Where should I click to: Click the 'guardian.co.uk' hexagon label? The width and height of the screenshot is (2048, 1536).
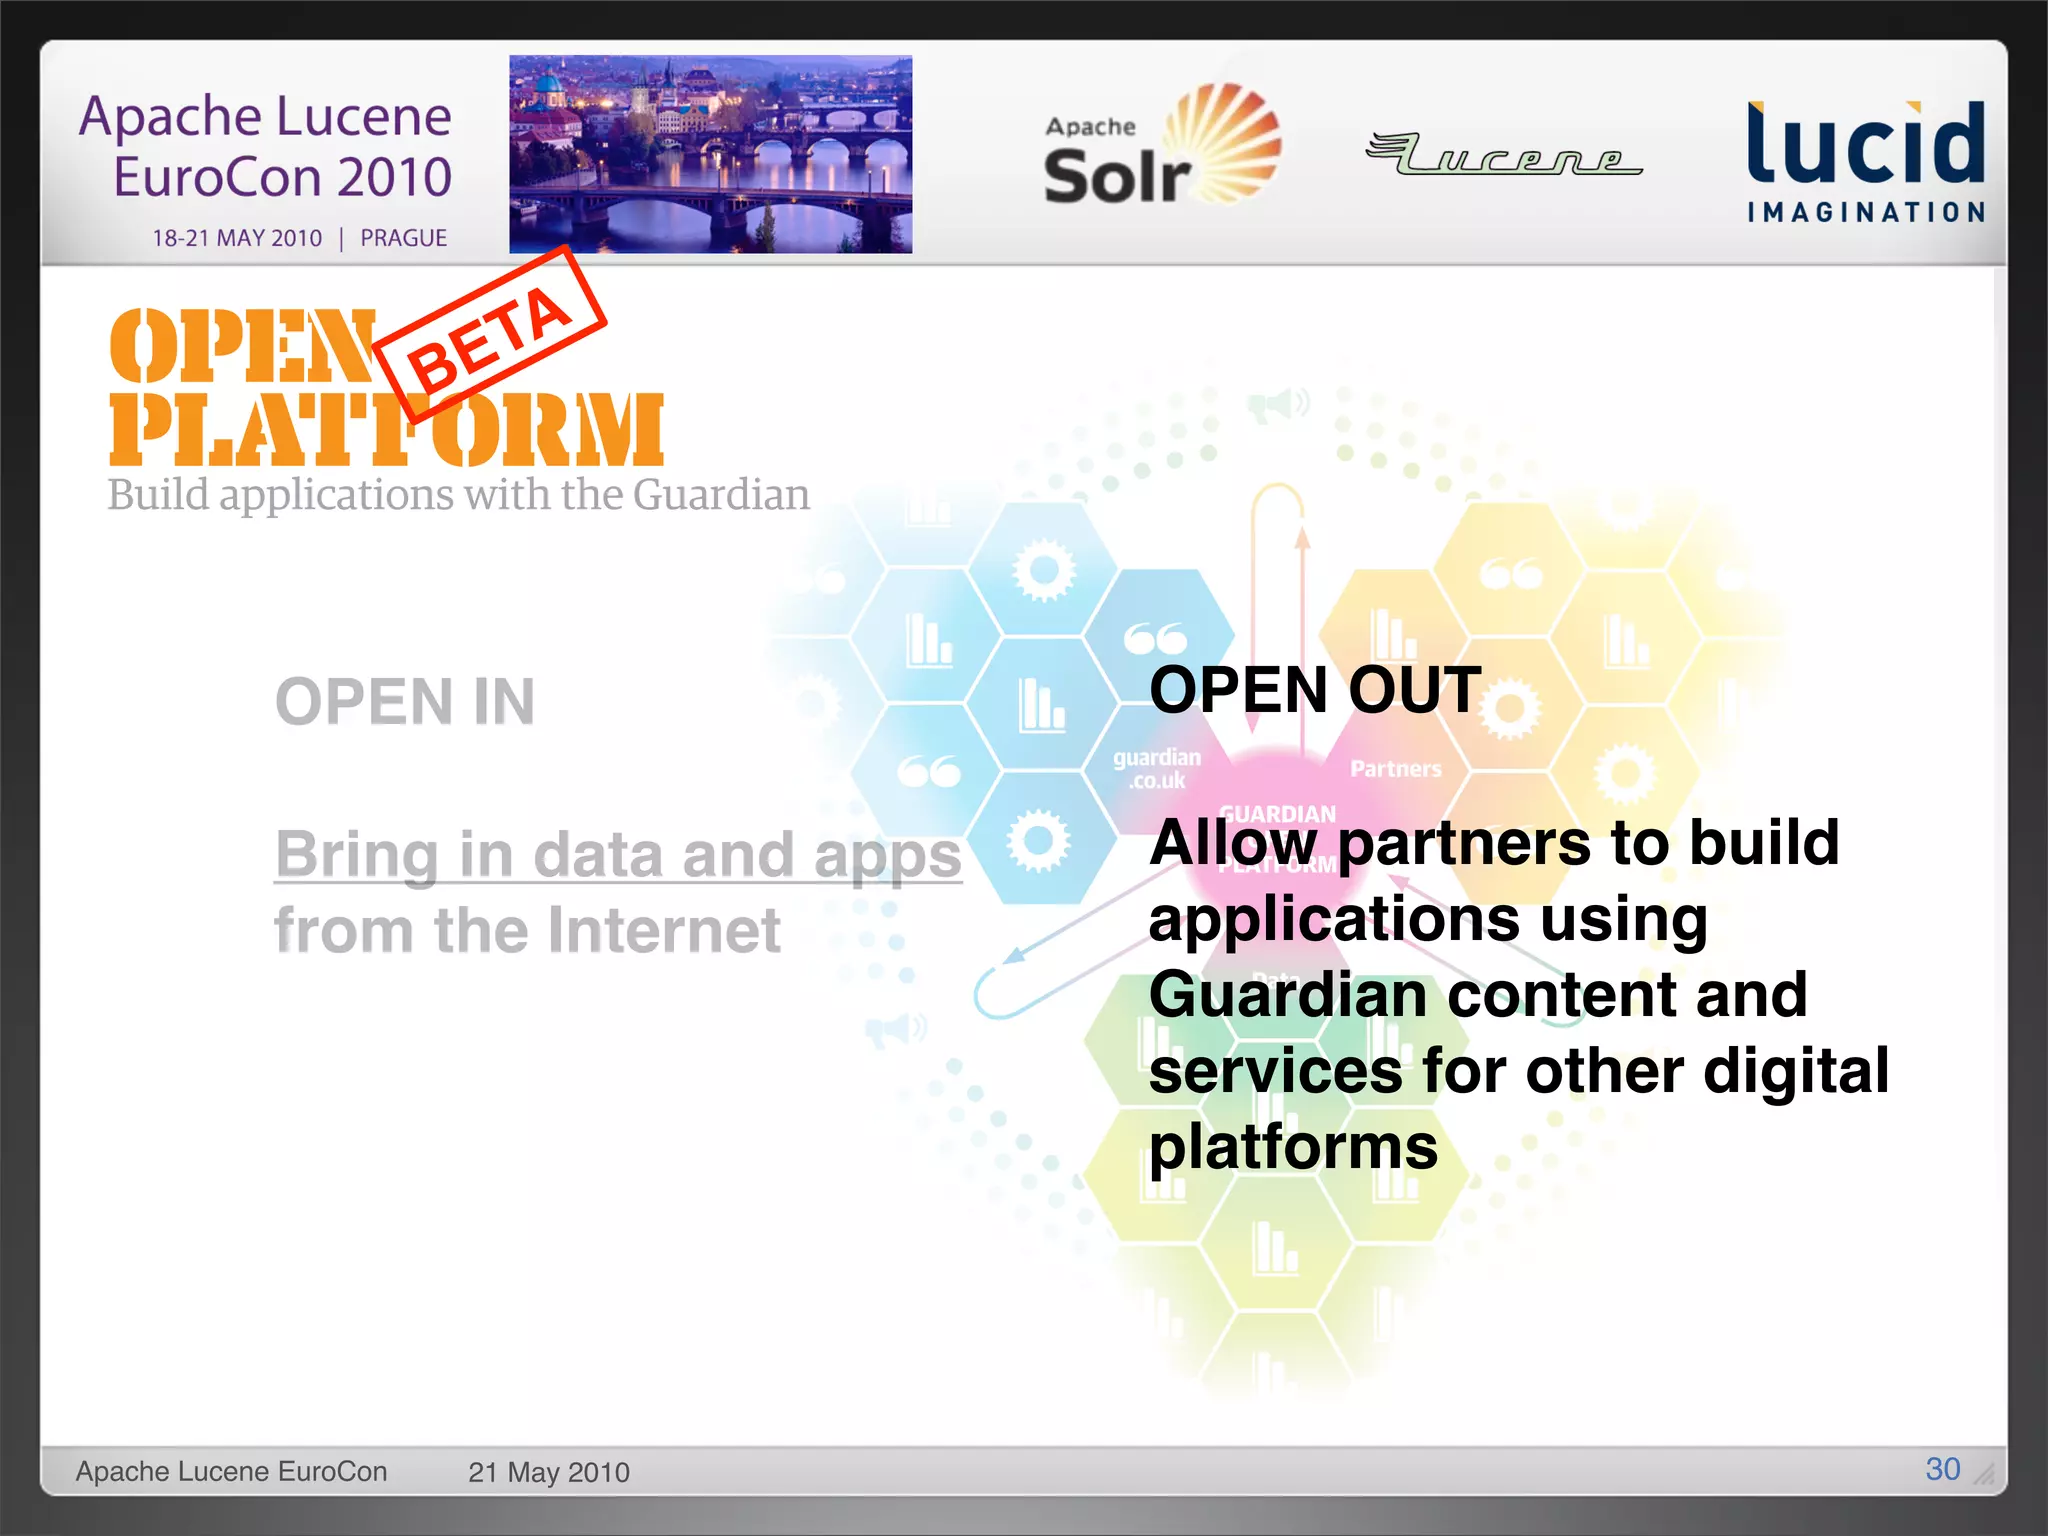coord(1157,768)
